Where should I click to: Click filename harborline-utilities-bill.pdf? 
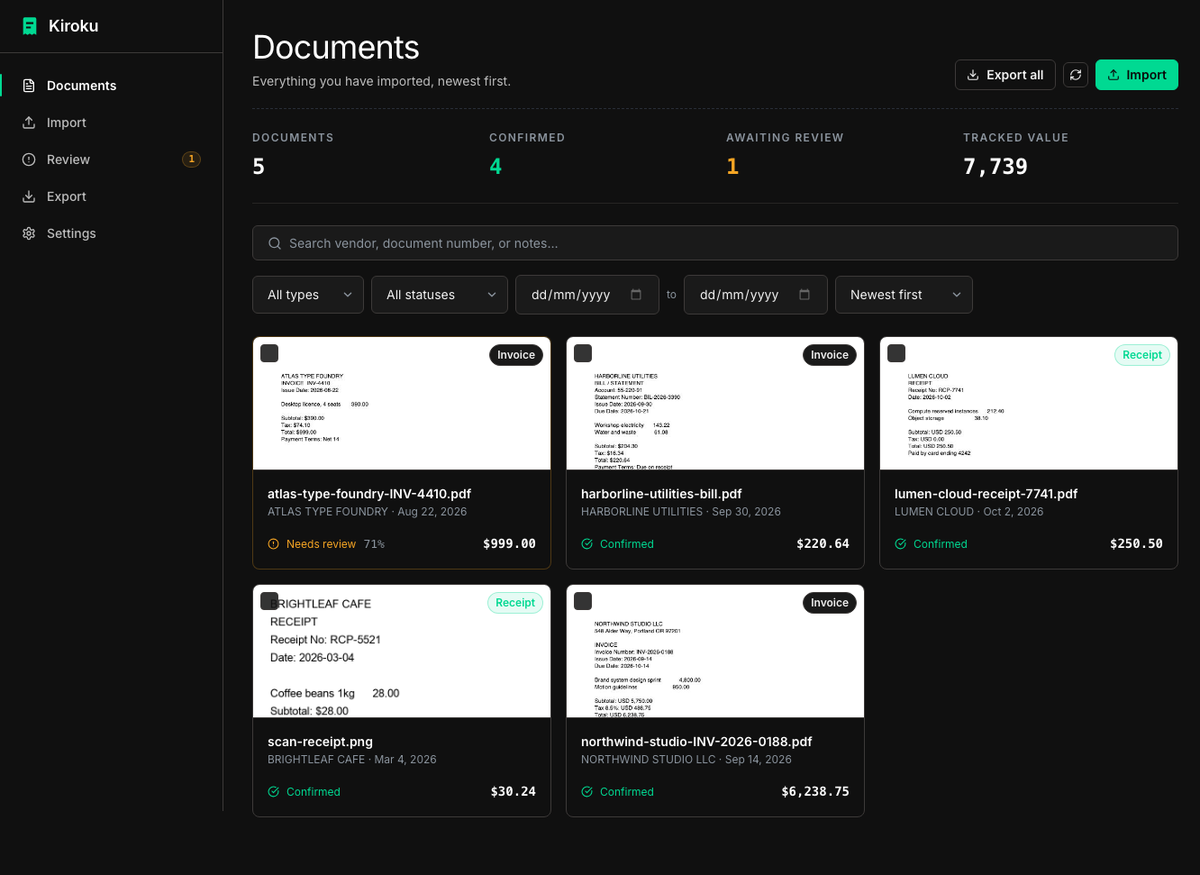661,494
